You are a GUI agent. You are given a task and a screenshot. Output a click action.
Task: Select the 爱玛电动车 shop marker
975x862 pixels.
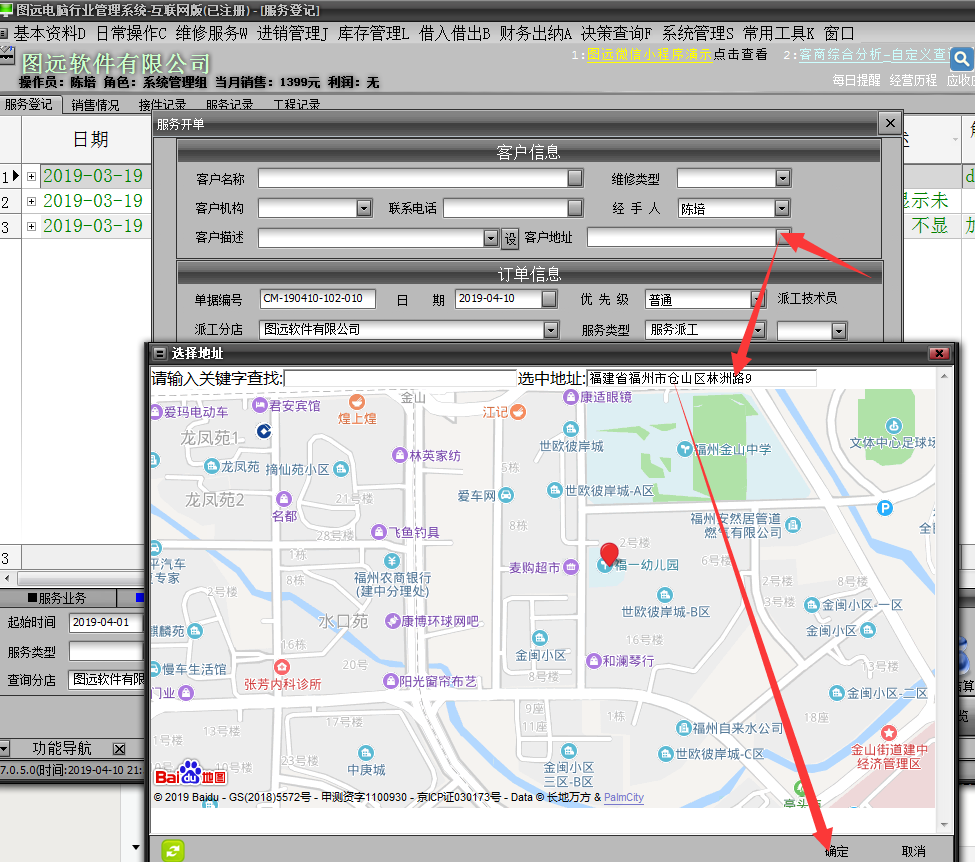[x=156, y=412]
